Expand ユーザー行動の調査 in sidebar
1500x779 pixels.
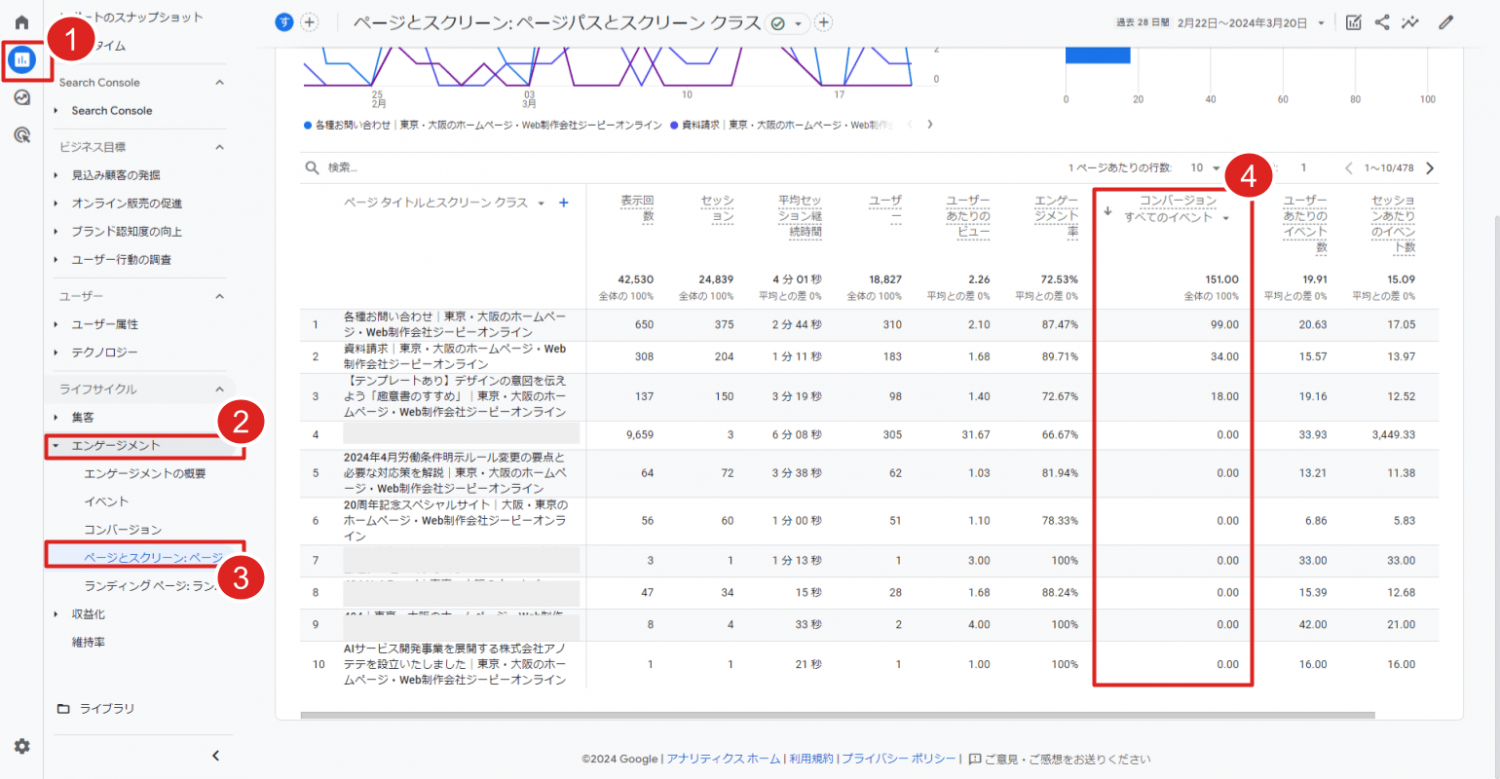click(x=57, y=259)
